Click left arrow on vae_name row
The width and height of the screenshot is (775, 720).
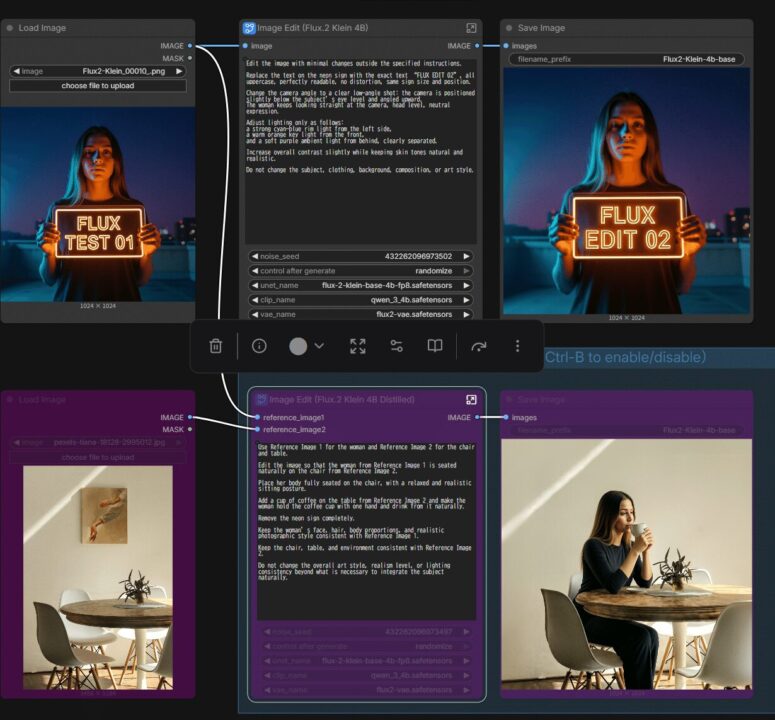[x=255, y=314]
